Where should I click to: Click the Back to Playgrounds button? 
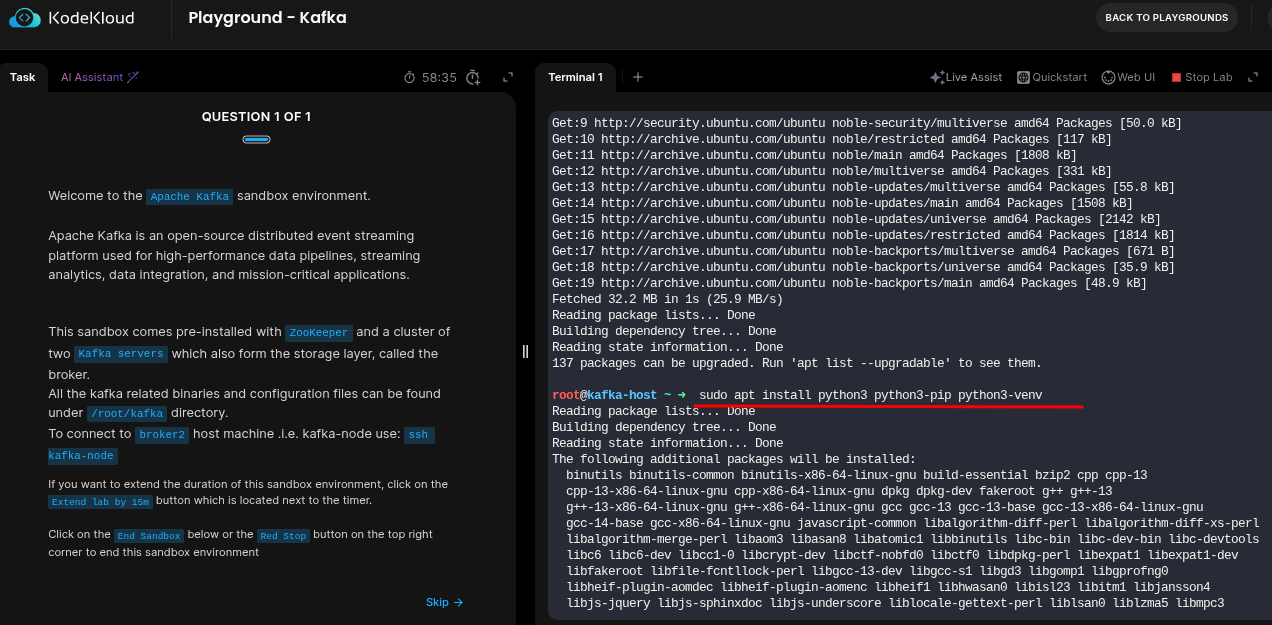tap(1166, 18)
